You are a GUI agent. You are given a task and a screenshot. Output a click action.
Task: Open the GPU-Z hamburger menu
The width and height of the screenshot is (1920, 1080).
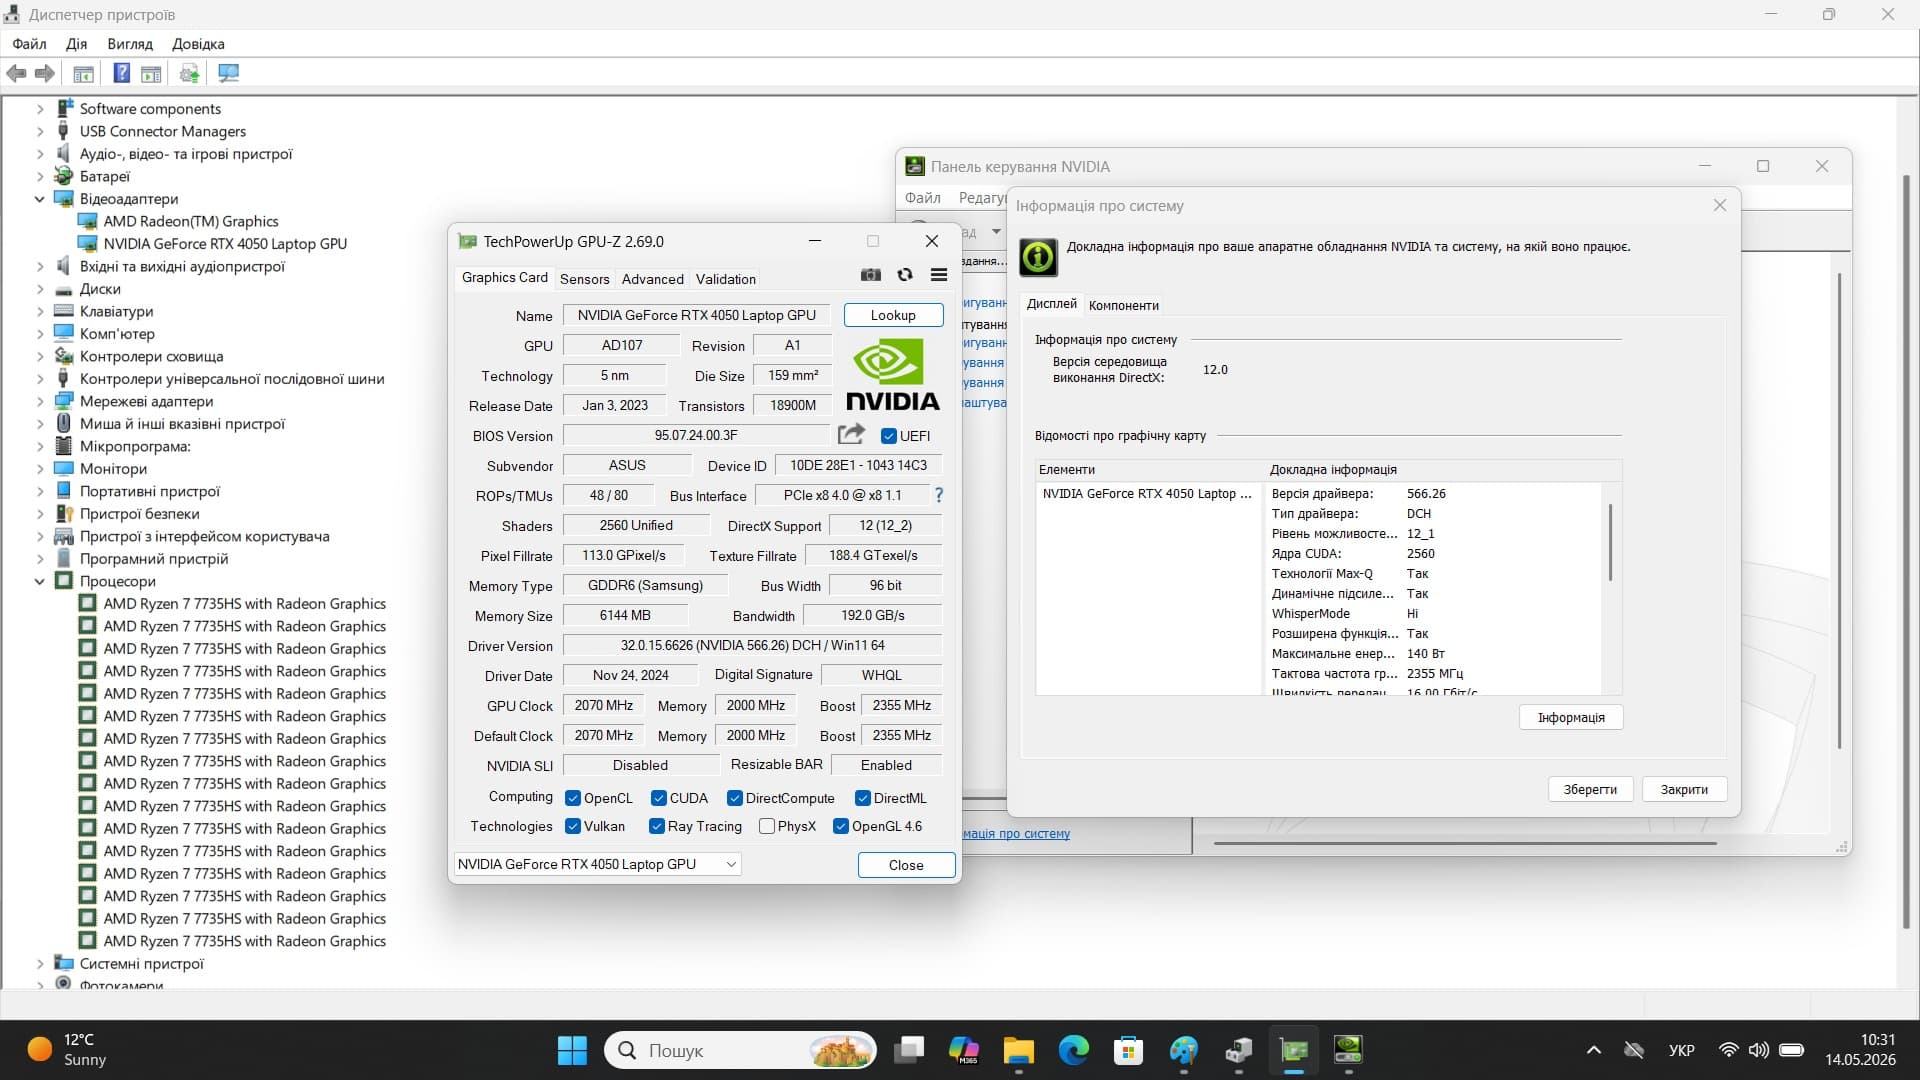coord(938,275)
